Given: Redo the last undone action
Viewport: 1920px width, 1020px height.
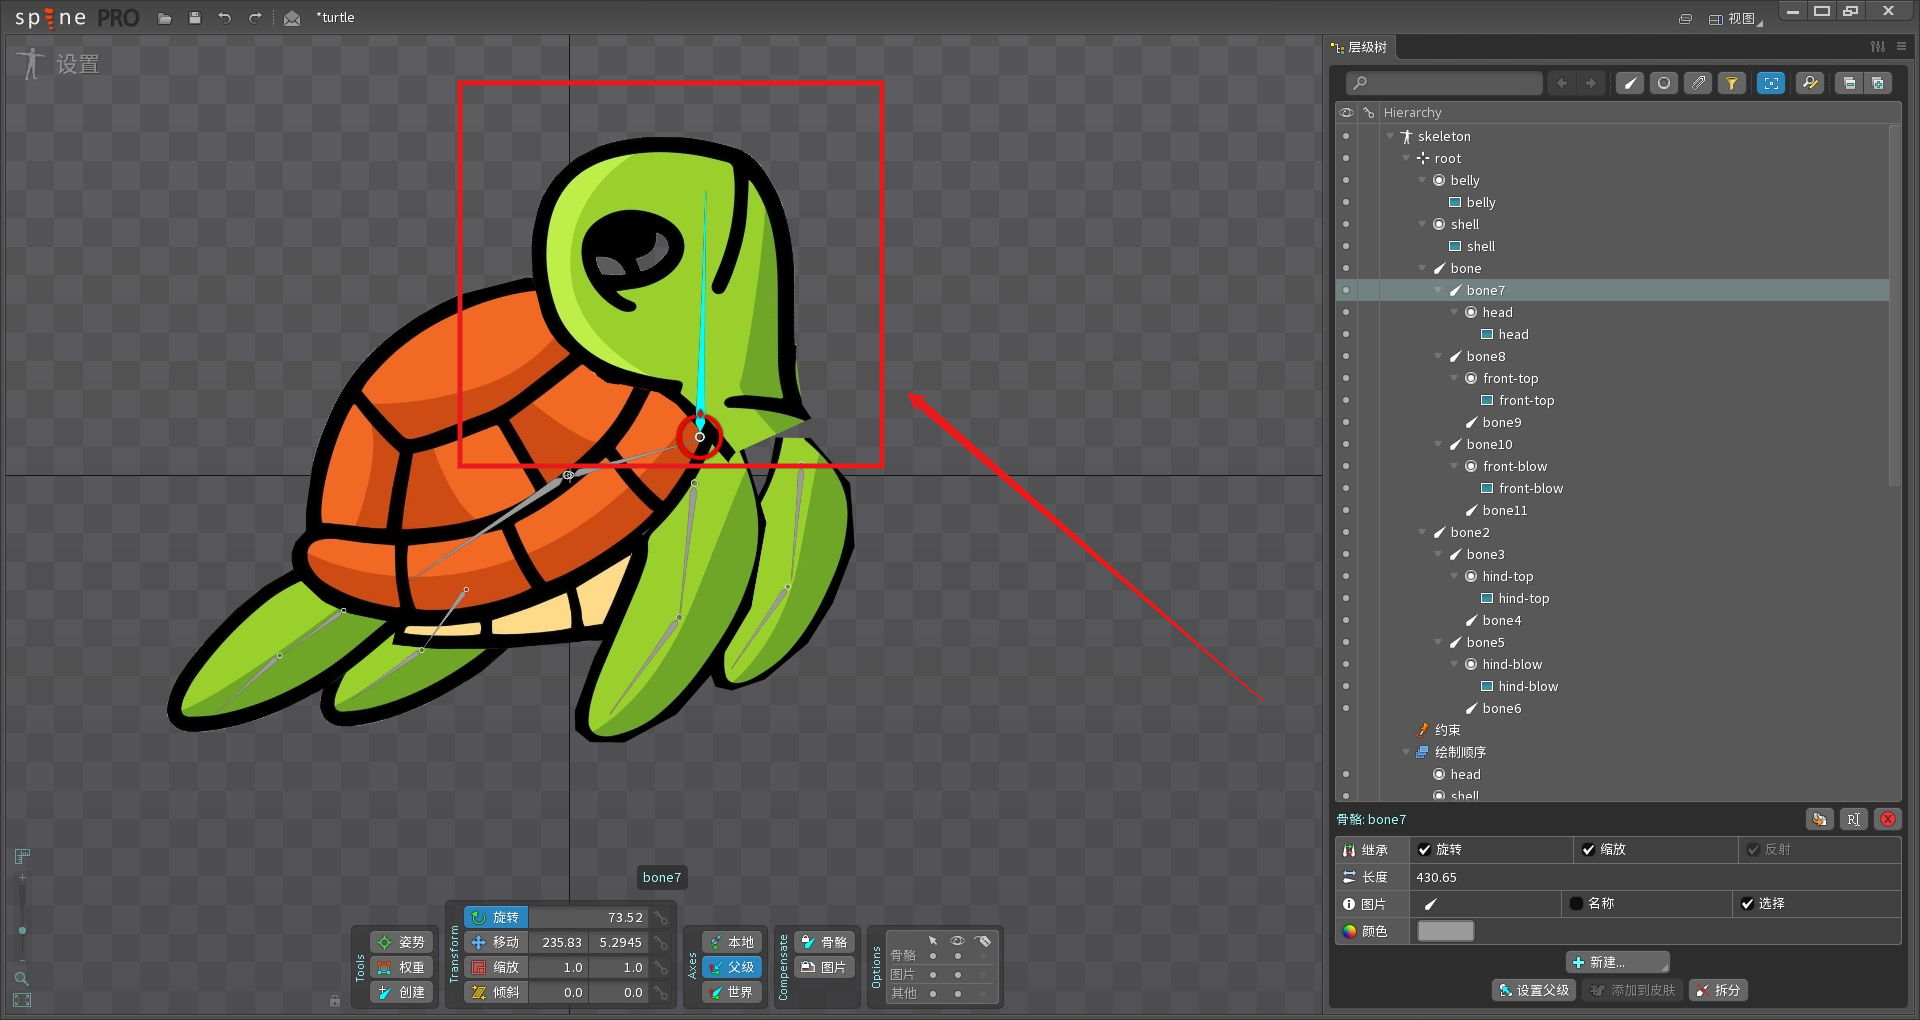Looking at the screenshot, I should click(255, 18).
